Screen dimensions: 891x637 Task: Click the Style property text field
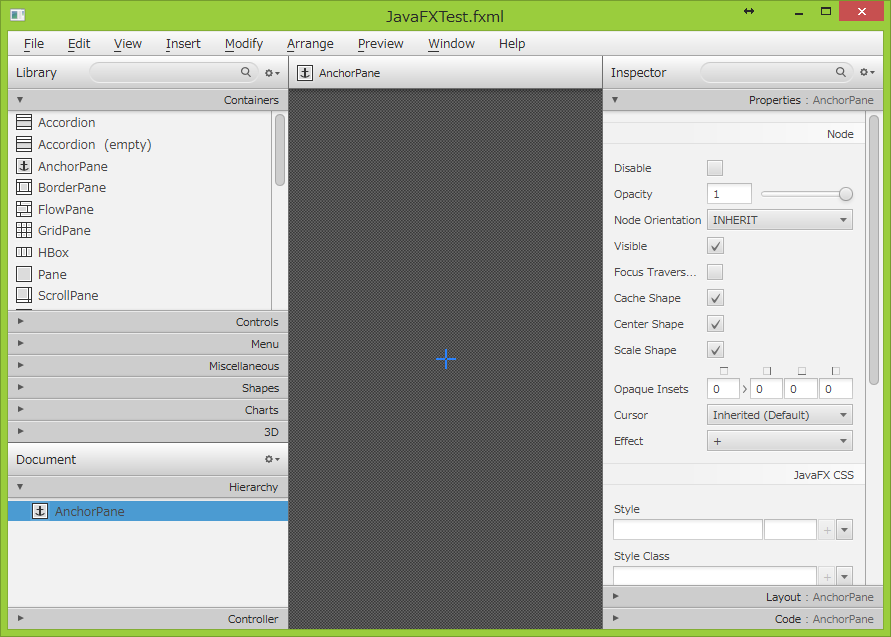click(x=688, y=530)
